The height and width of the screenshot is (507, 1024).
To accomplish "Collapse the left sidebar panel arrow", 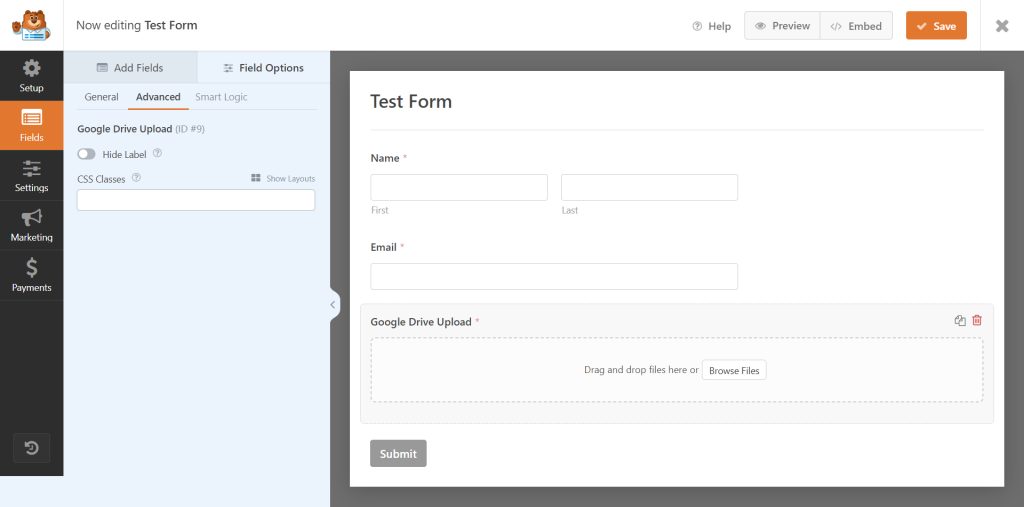I will coord(332,304).
